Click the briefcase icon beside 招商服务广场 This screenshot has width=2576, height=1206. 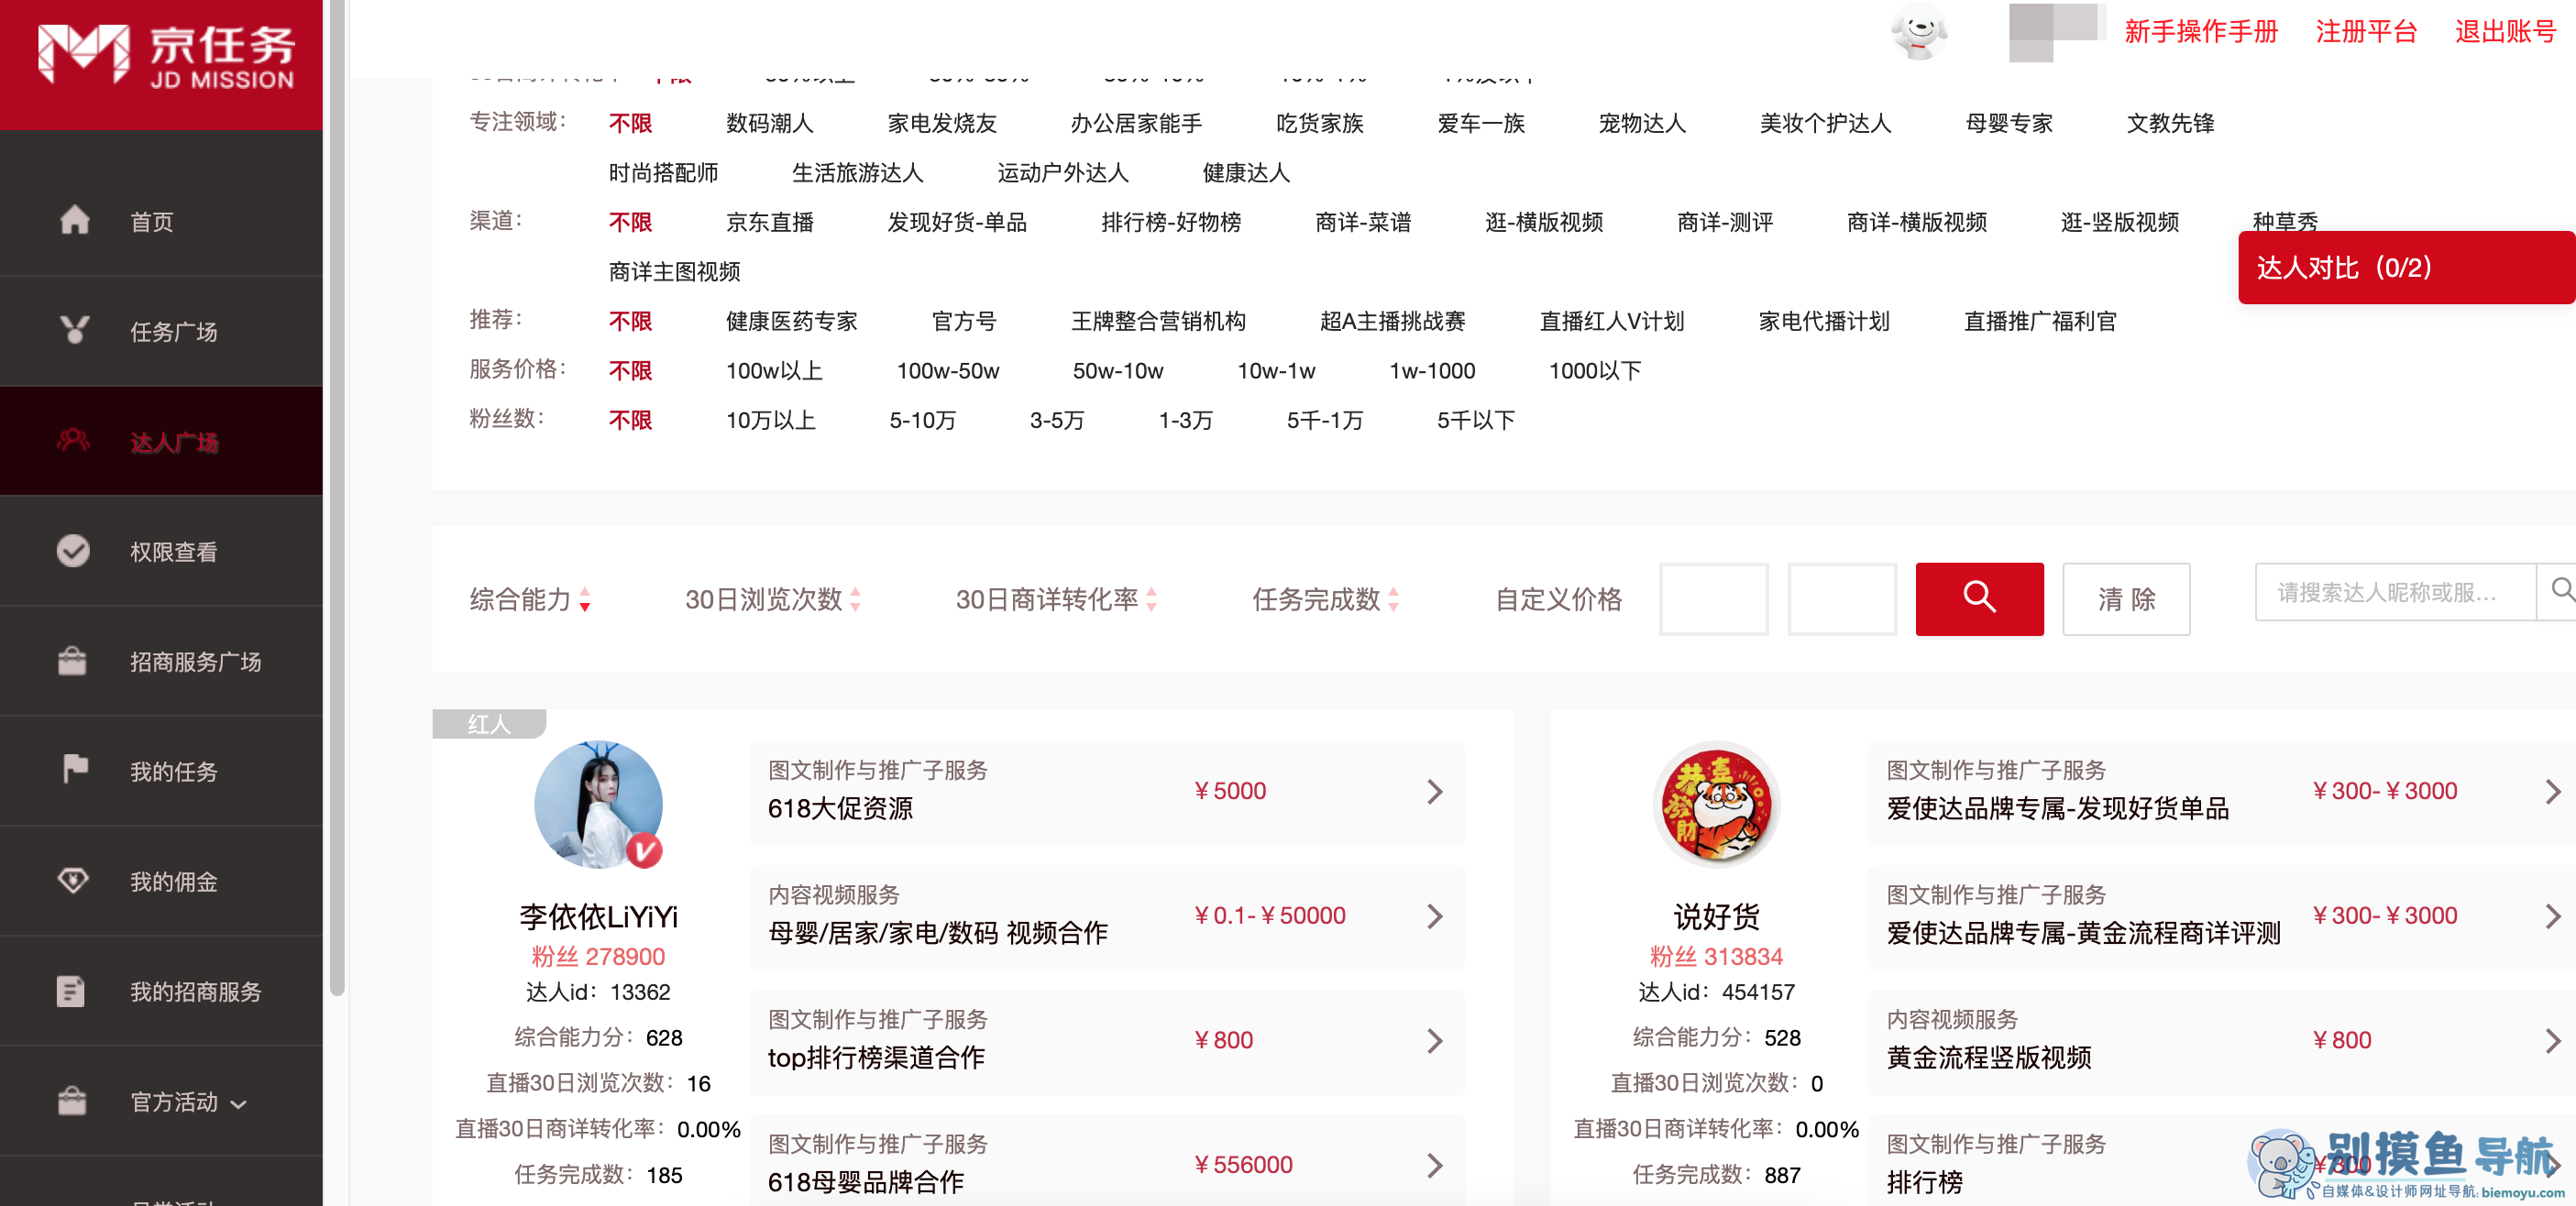[72, 661]
